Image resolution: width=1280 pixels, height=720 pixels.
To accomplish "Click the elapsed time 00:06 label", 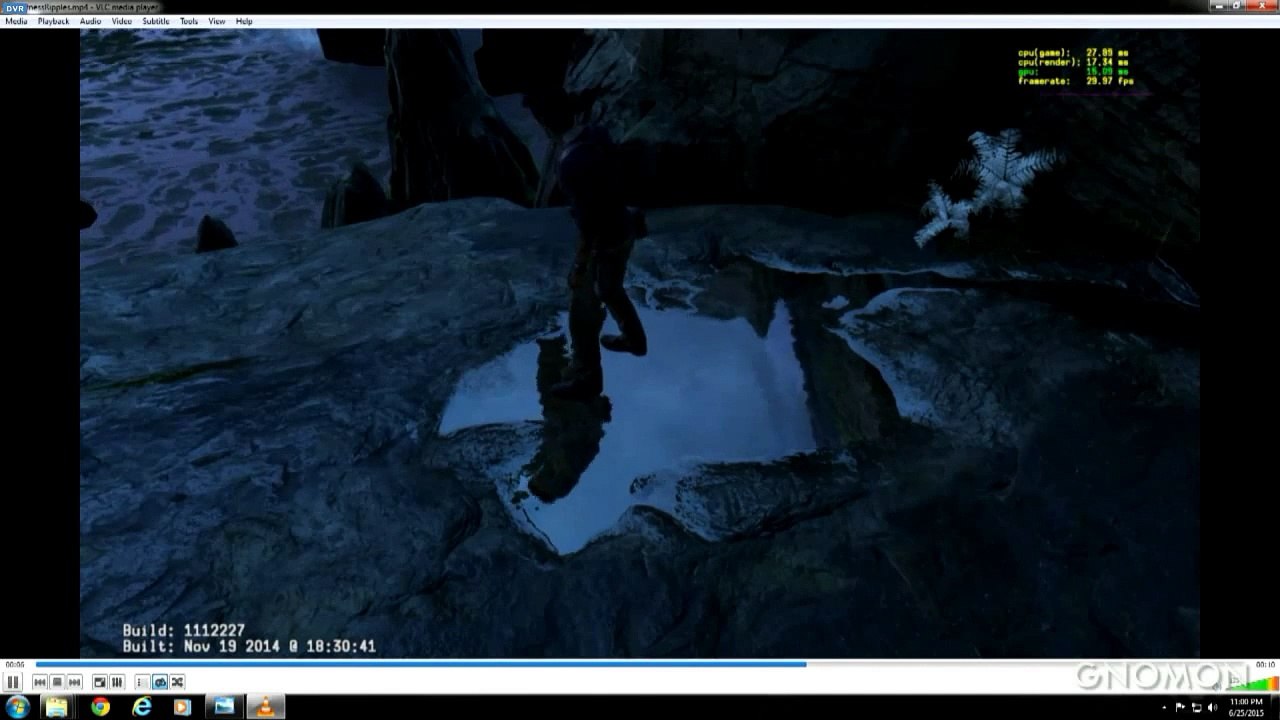I will (15, 664).
